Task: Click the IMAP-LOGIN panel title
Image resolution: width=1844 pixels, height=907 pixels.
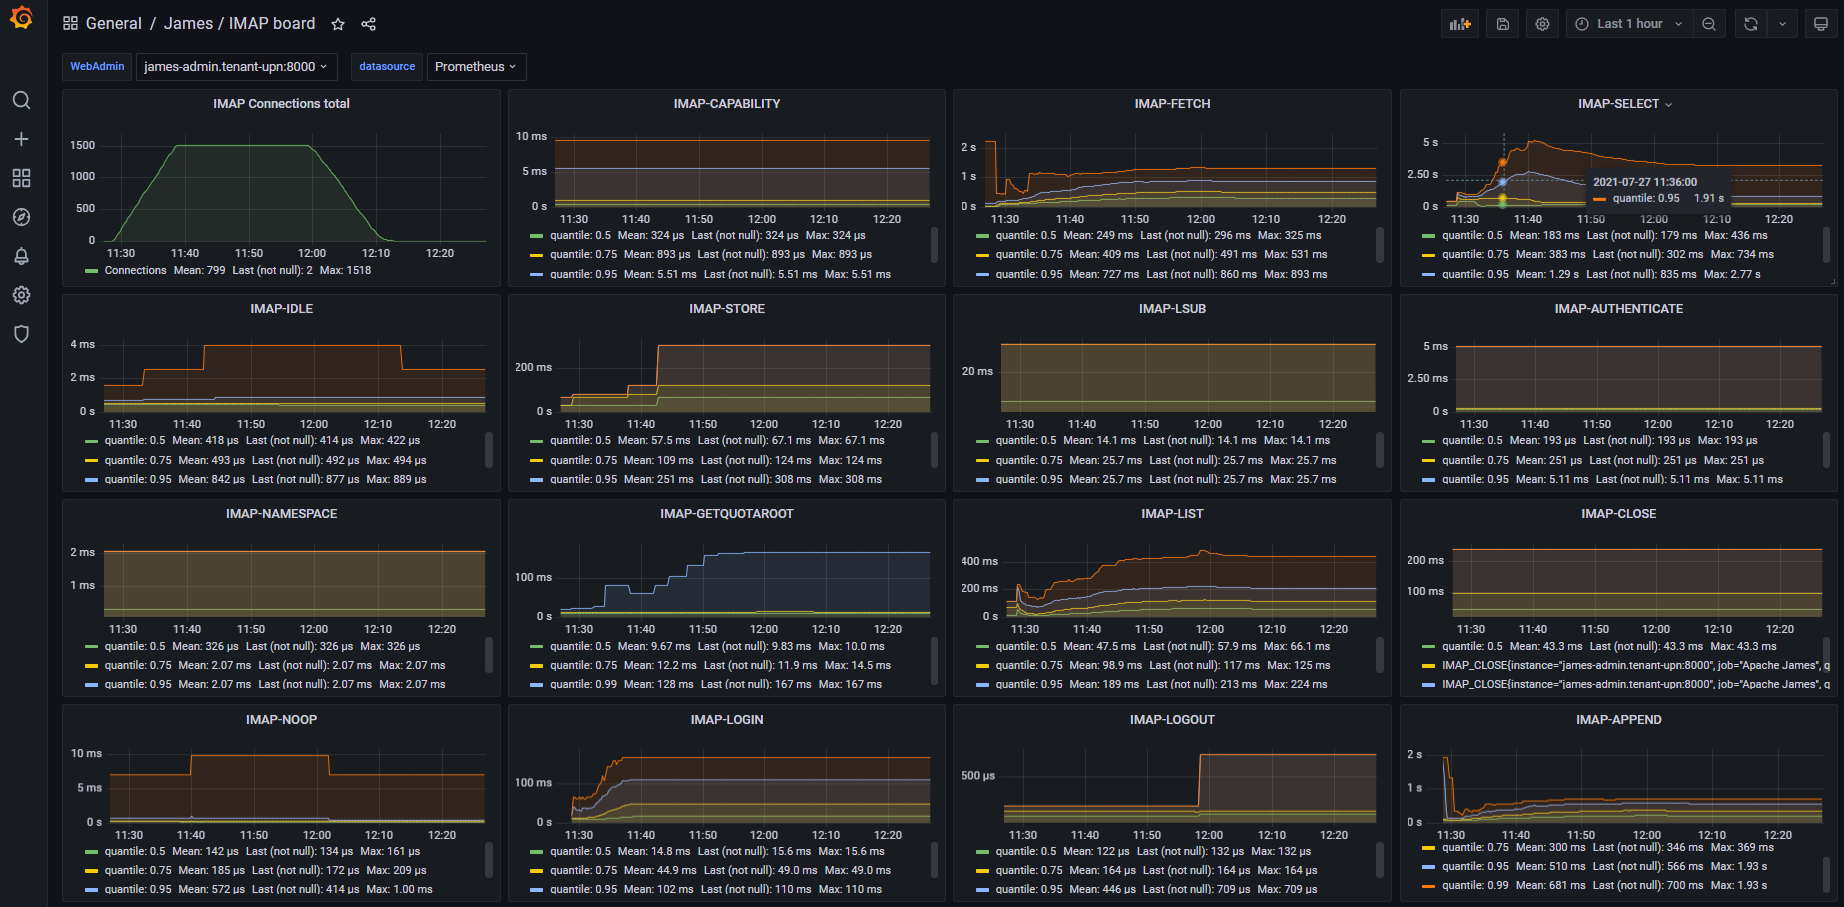Action: tap(727, 720)
